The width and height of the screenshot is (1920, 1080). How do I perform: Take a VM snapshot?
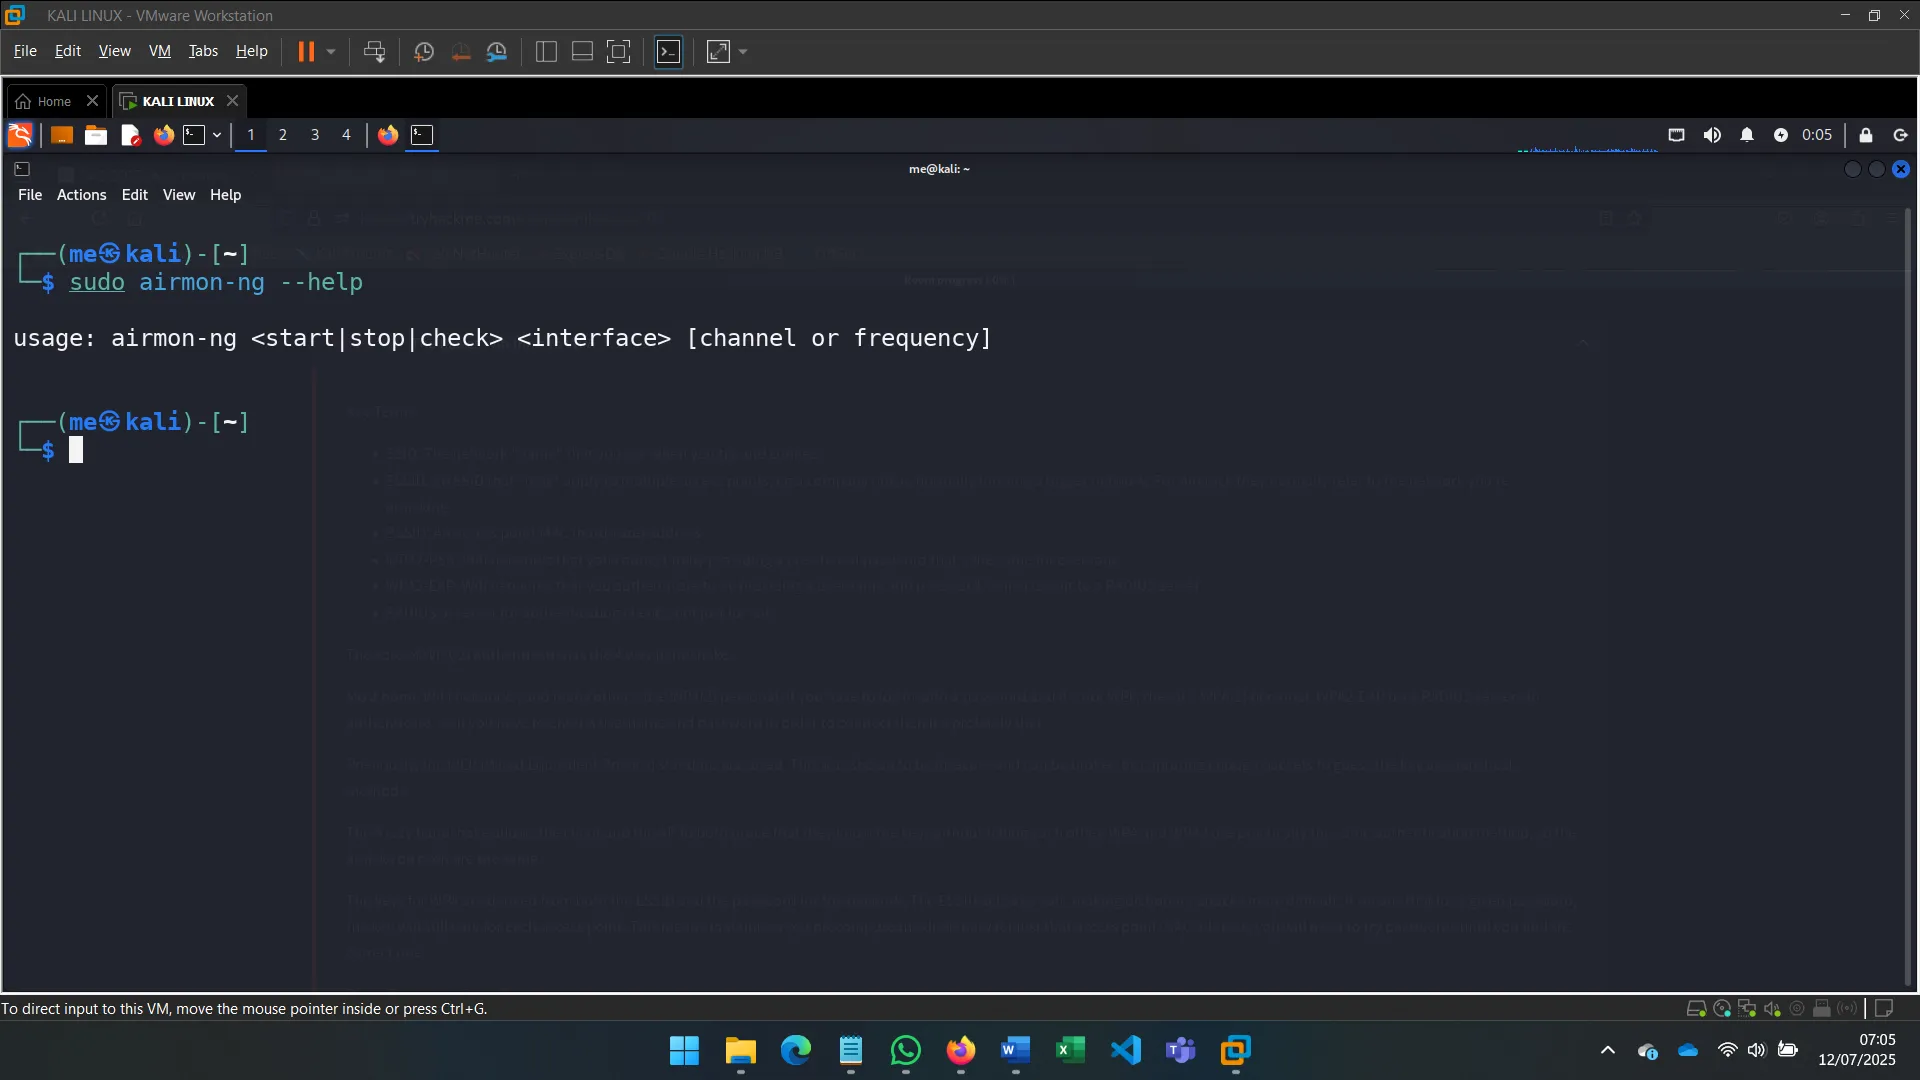click(424, 52)
